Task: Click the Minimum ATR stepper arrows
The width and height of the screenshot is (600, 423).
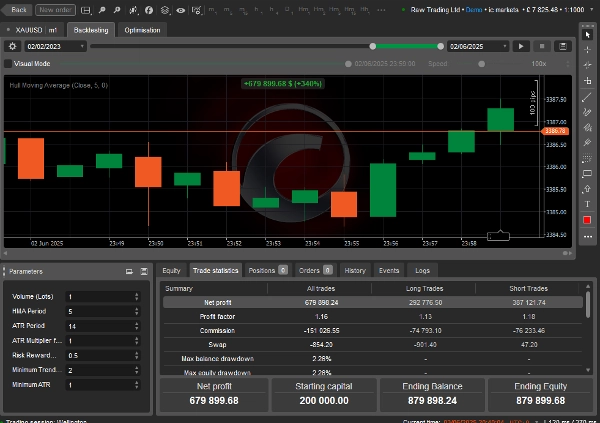Action: [x=137, y=385]
